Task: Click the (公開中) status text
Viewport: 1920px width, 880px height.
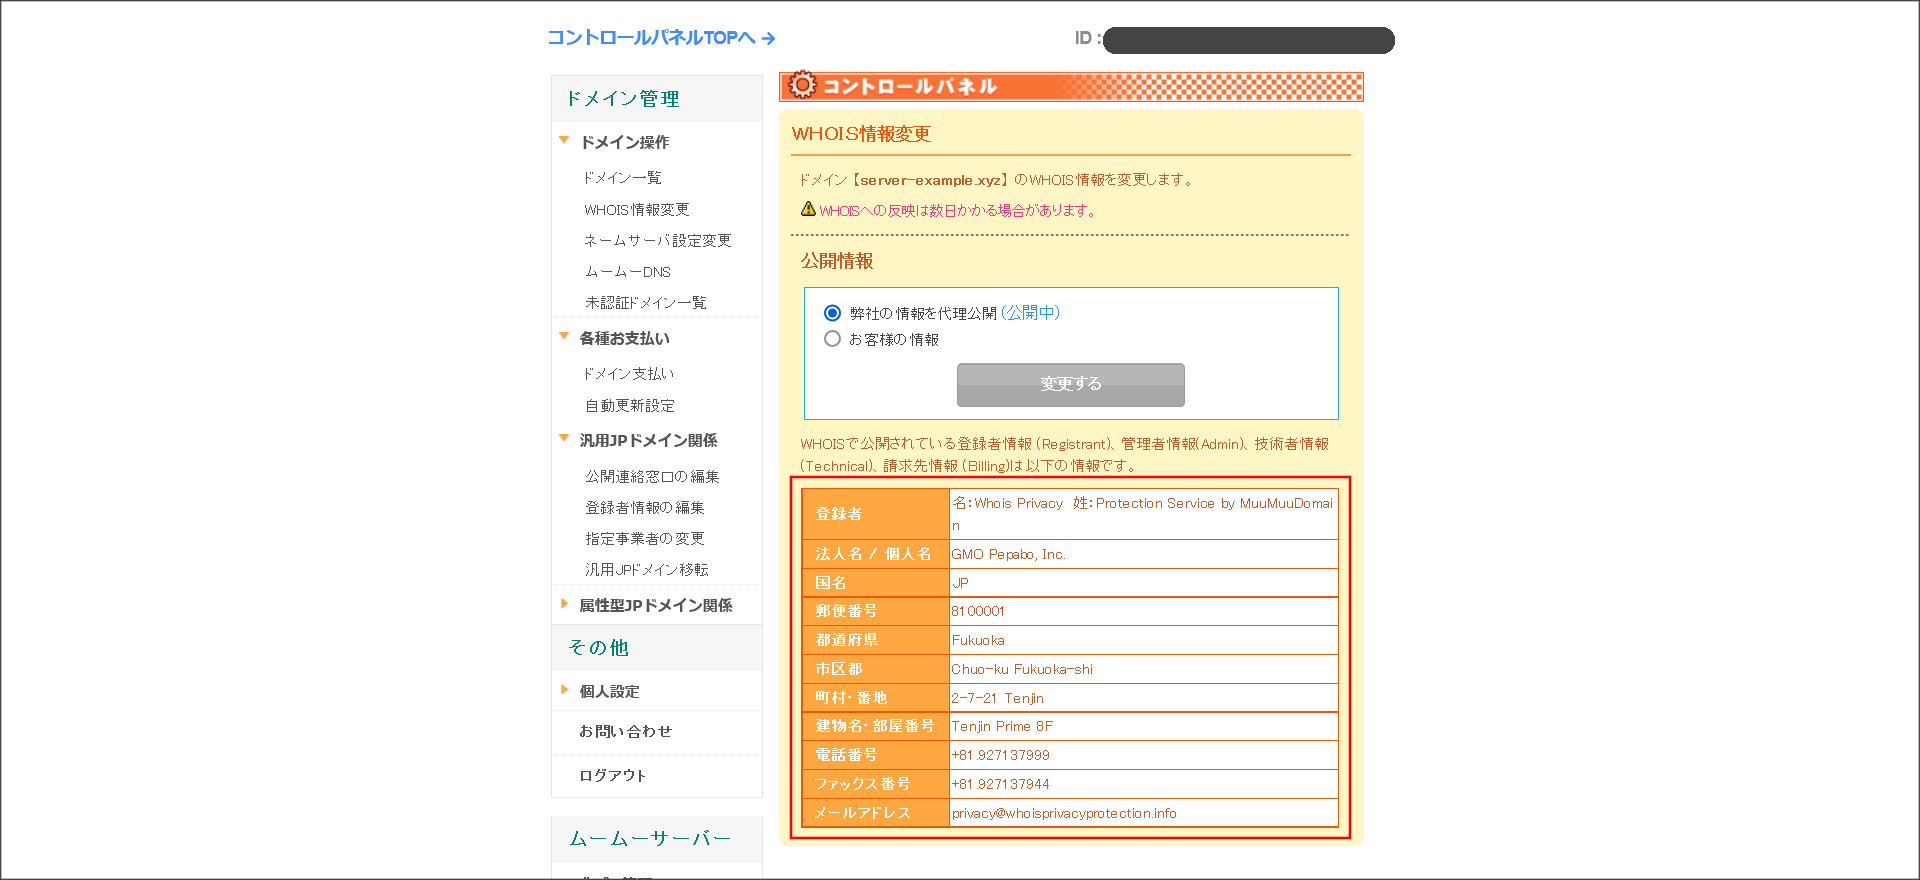Action: pos(1030,312)
